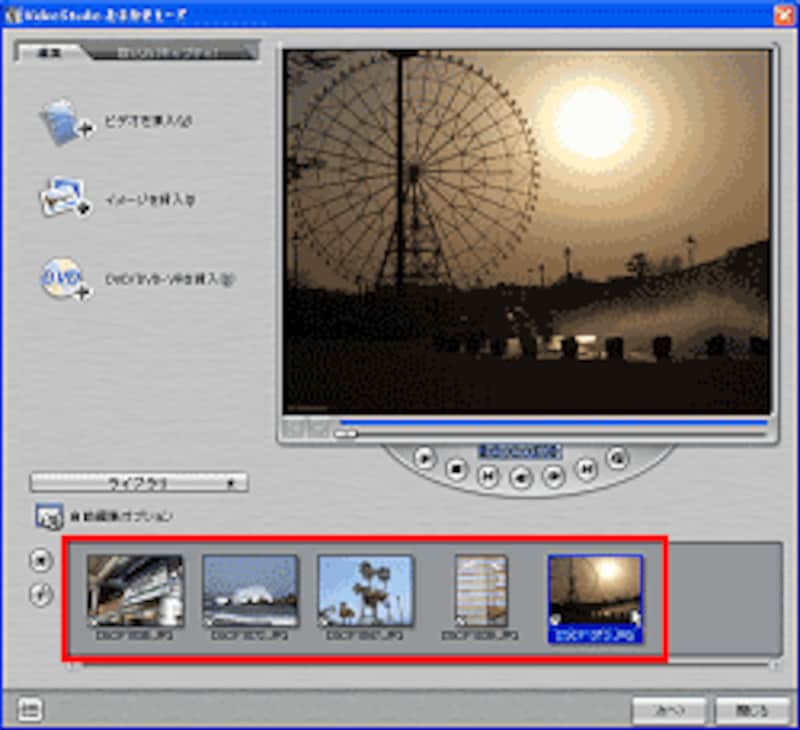Click the insert image (イメージを挿入) icon
Image resolution: width=800 pixels, height=730 pixels.
pos(66,199)
